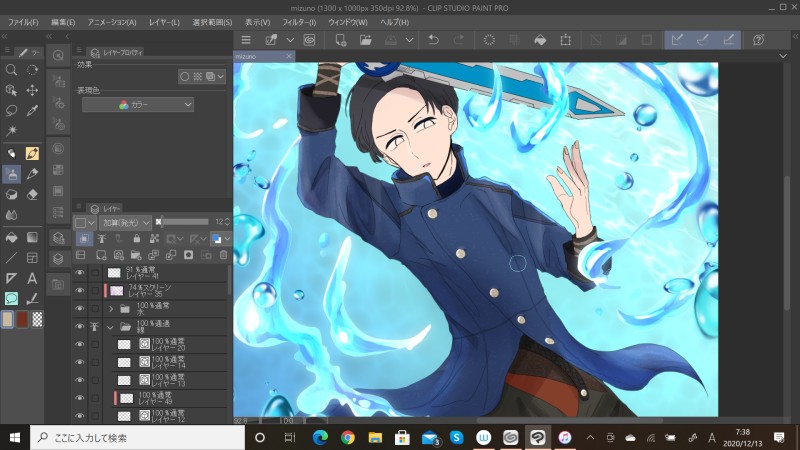Click the Deselect dashed circle icon

(x=489, y=40)
